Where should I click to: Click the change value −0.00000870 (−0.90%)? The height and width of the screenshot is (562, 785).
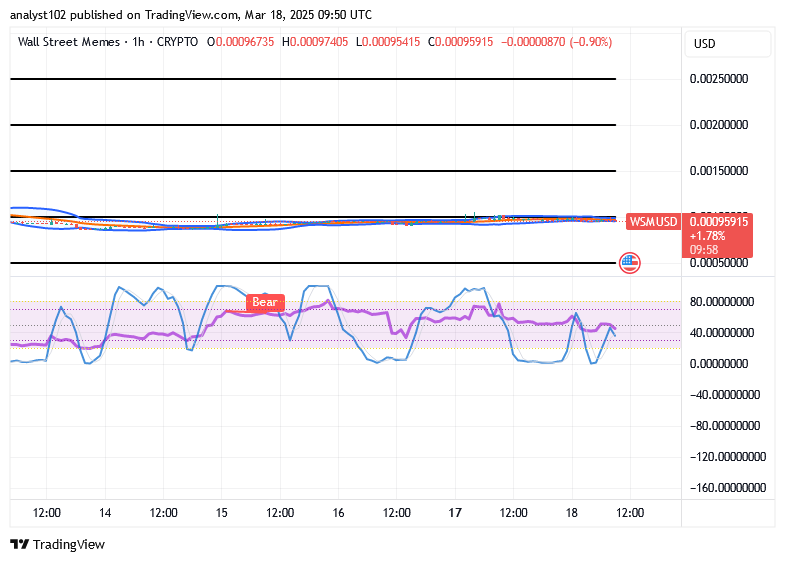coord(557,42)
